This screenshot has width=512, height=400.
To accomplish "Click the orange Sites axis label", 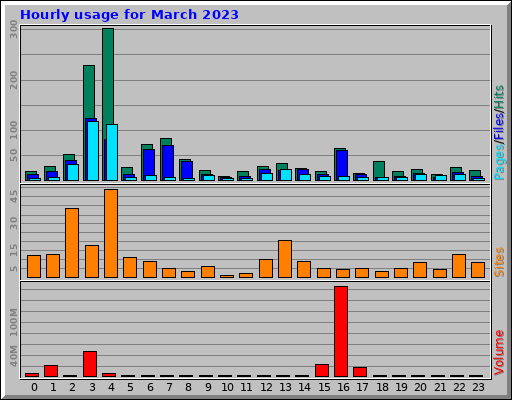I will [x=499, y=262].
